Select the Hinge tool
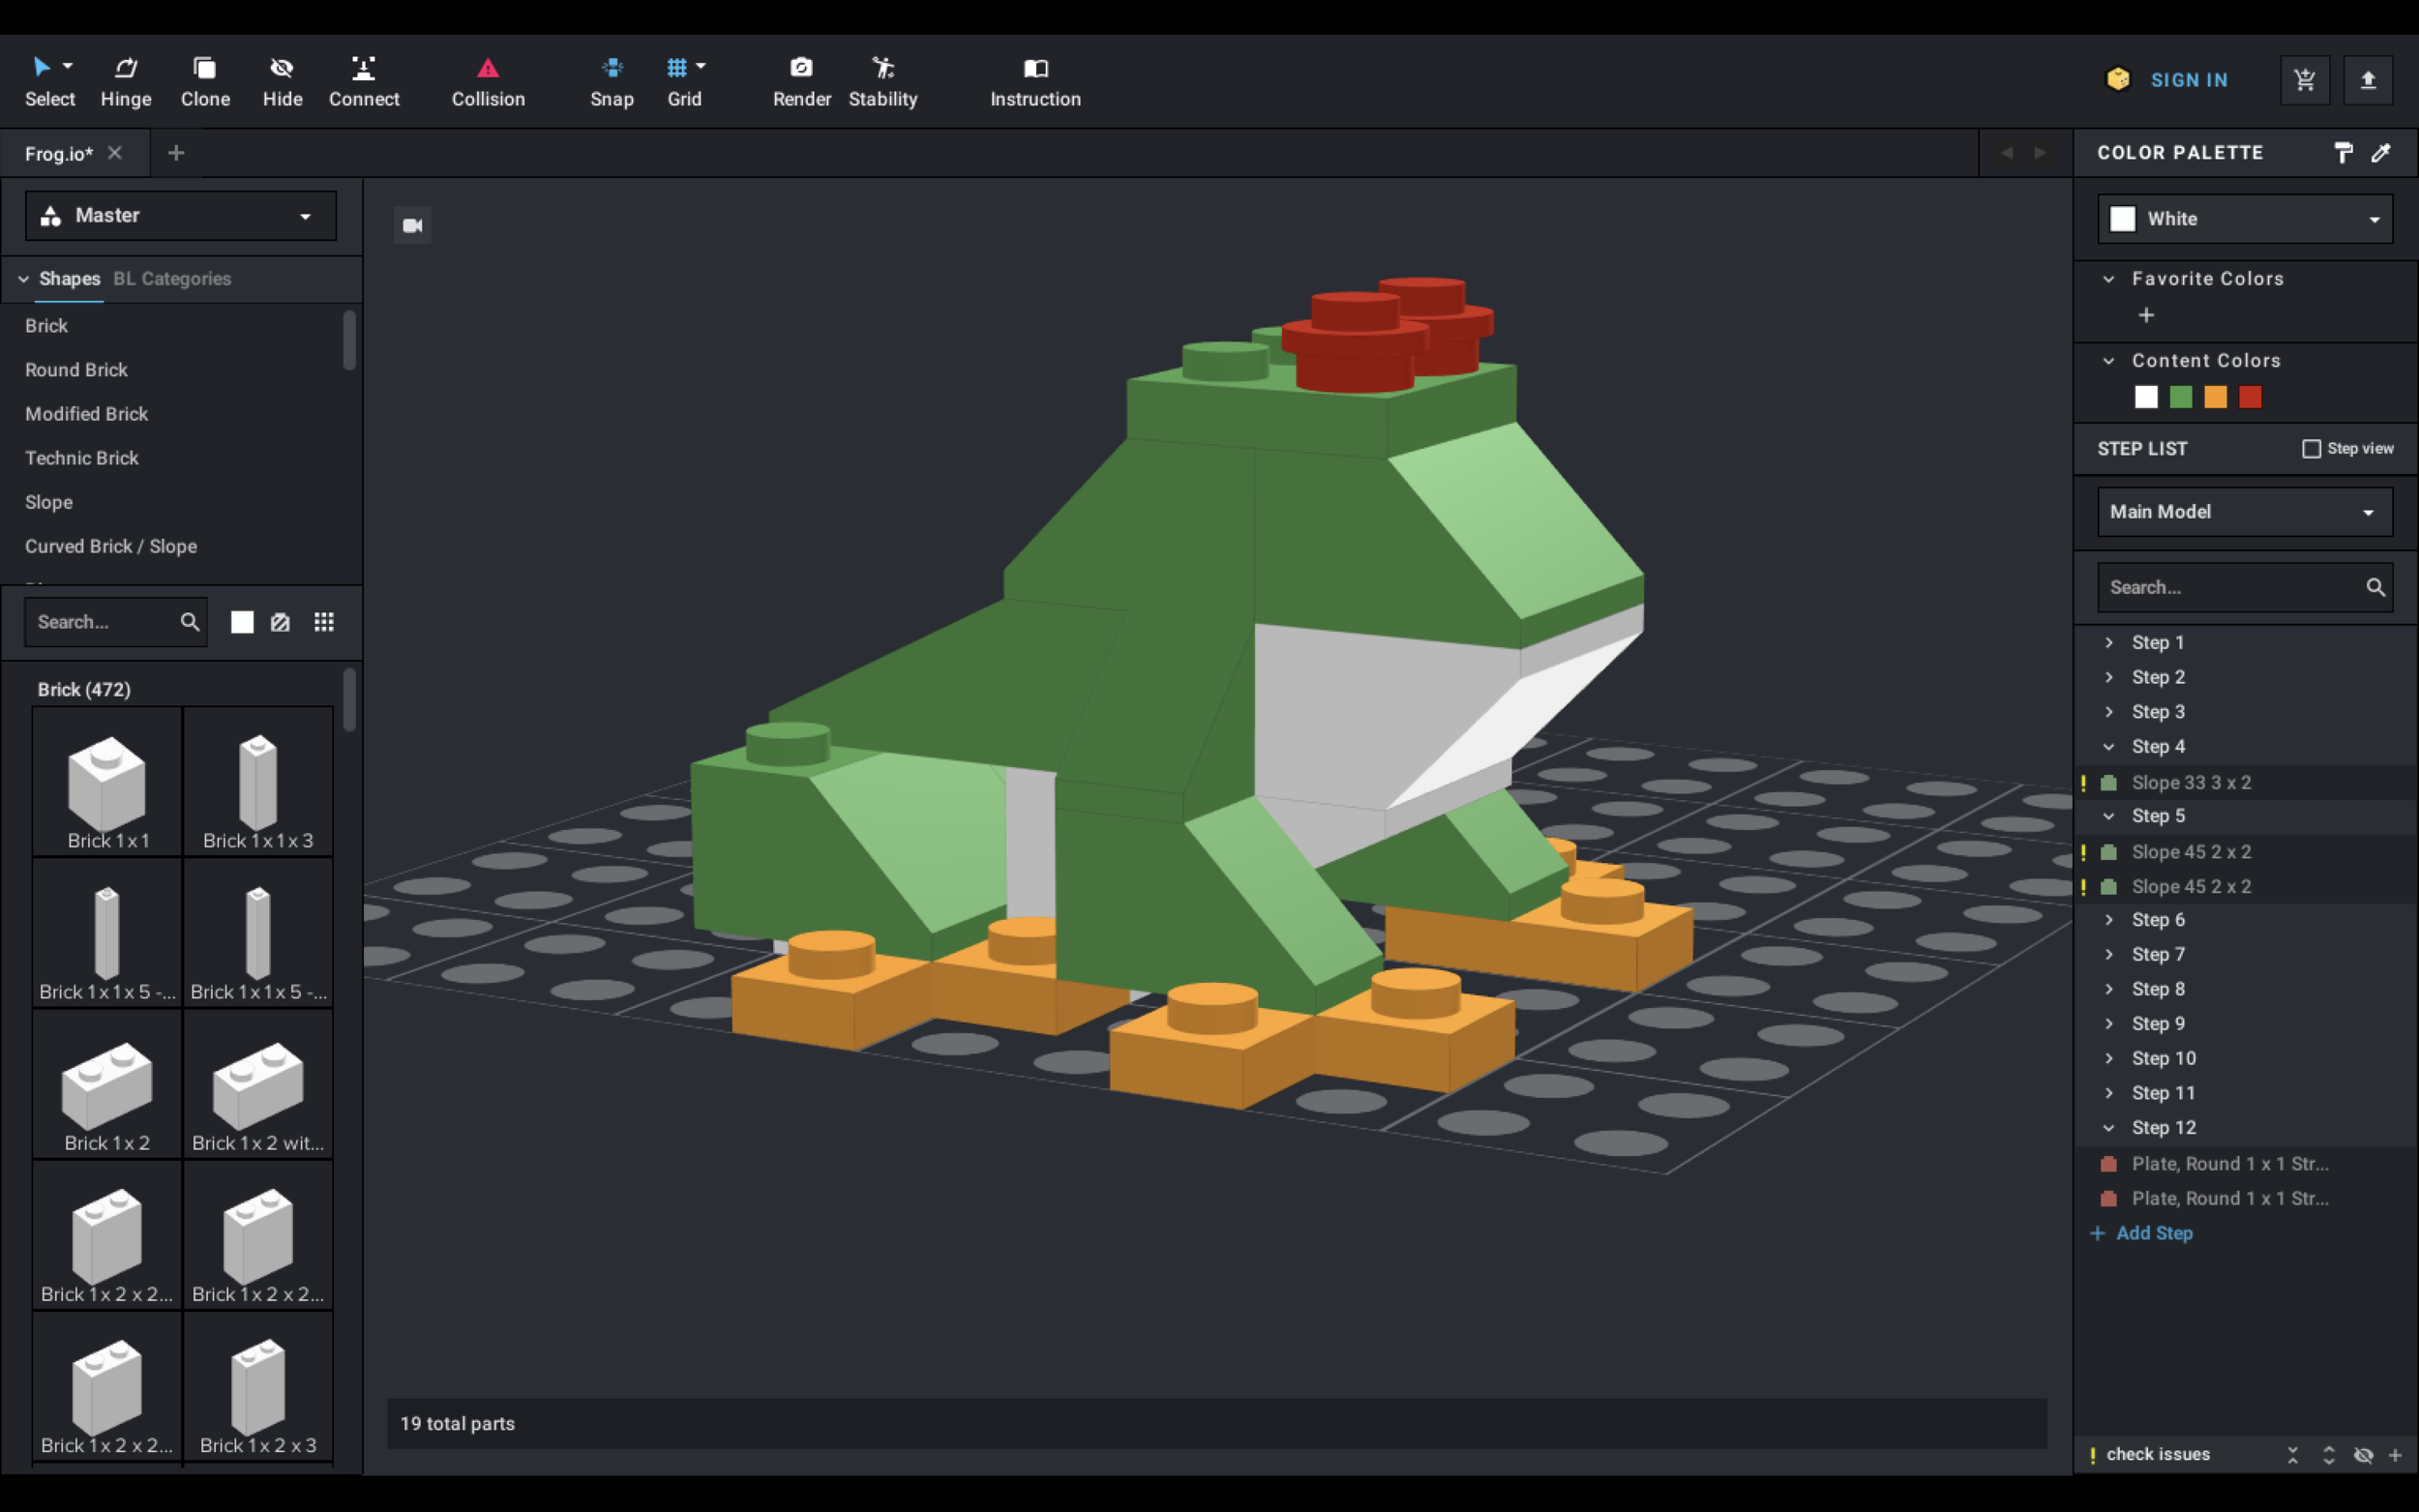 (x=125, y=80)
